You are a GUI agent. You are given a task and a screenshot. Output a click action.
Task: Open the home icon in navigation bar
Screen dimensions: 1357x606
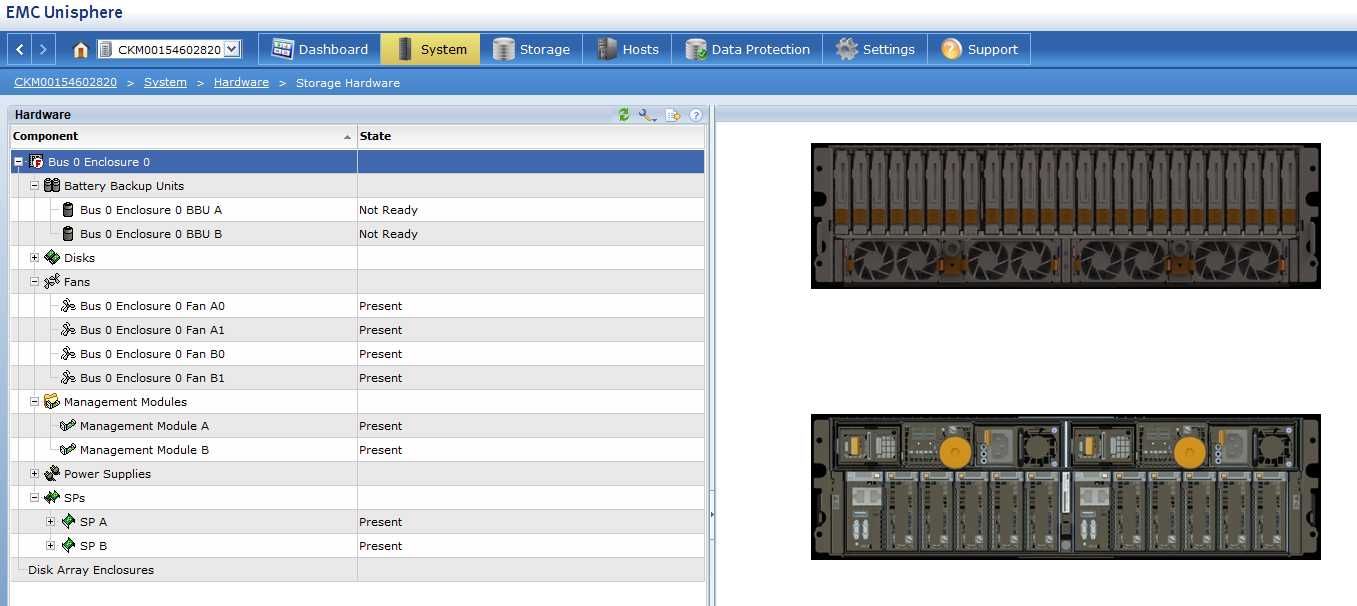pyautogui.click(x=81, y=50)
